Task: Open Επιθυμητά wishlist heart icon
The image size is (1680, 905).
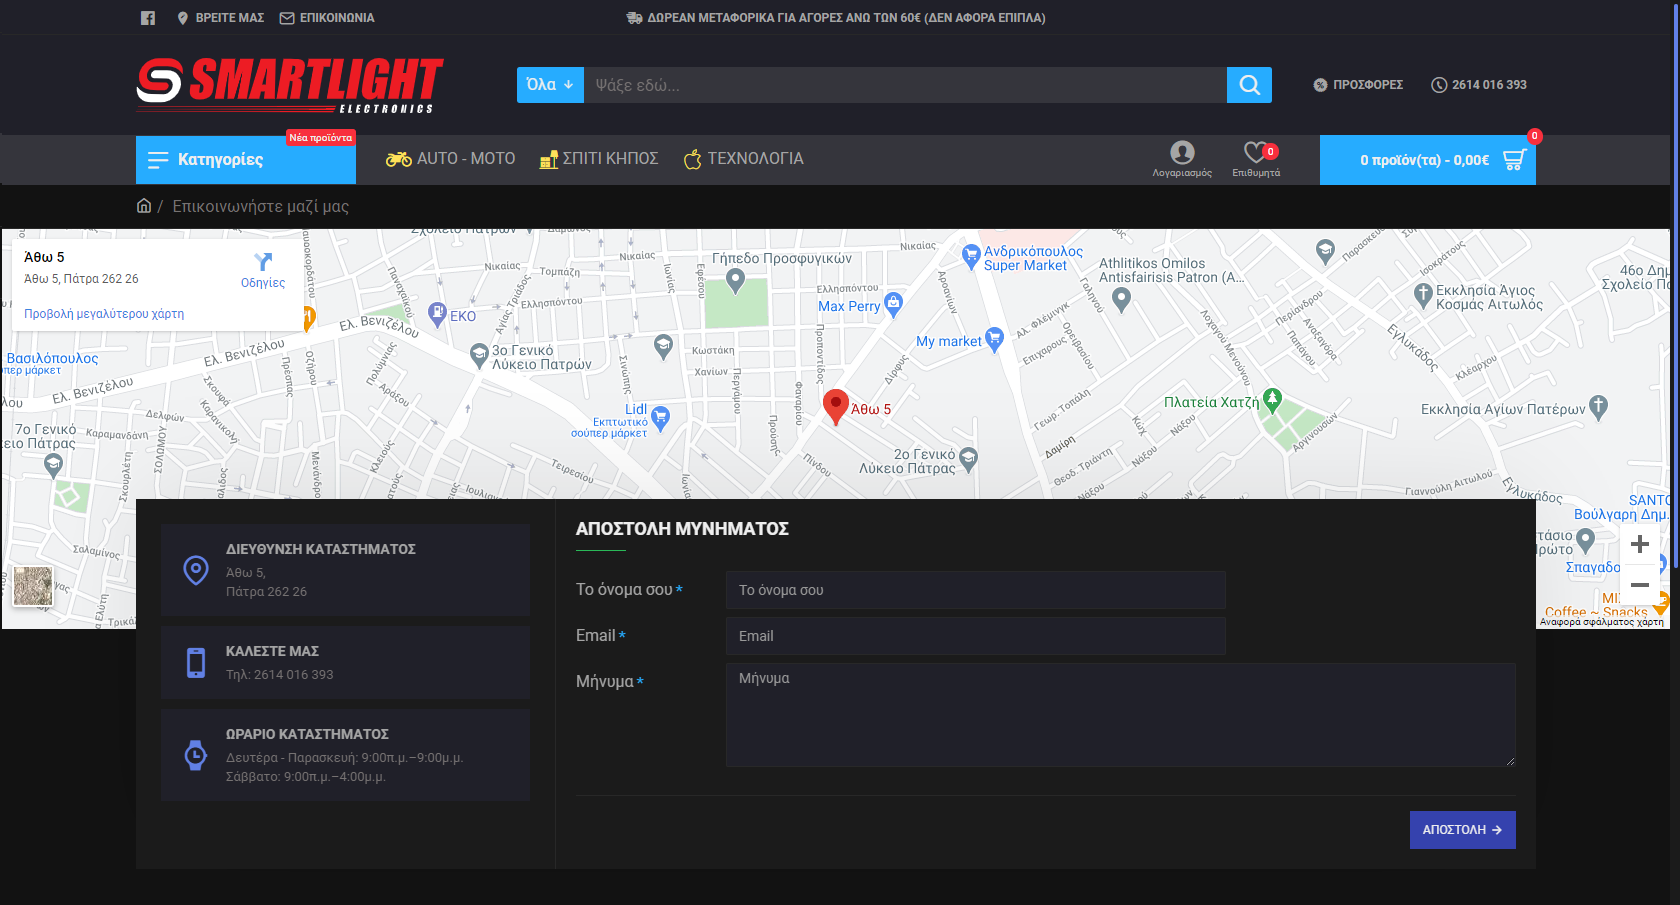Action: [1256, 159]
